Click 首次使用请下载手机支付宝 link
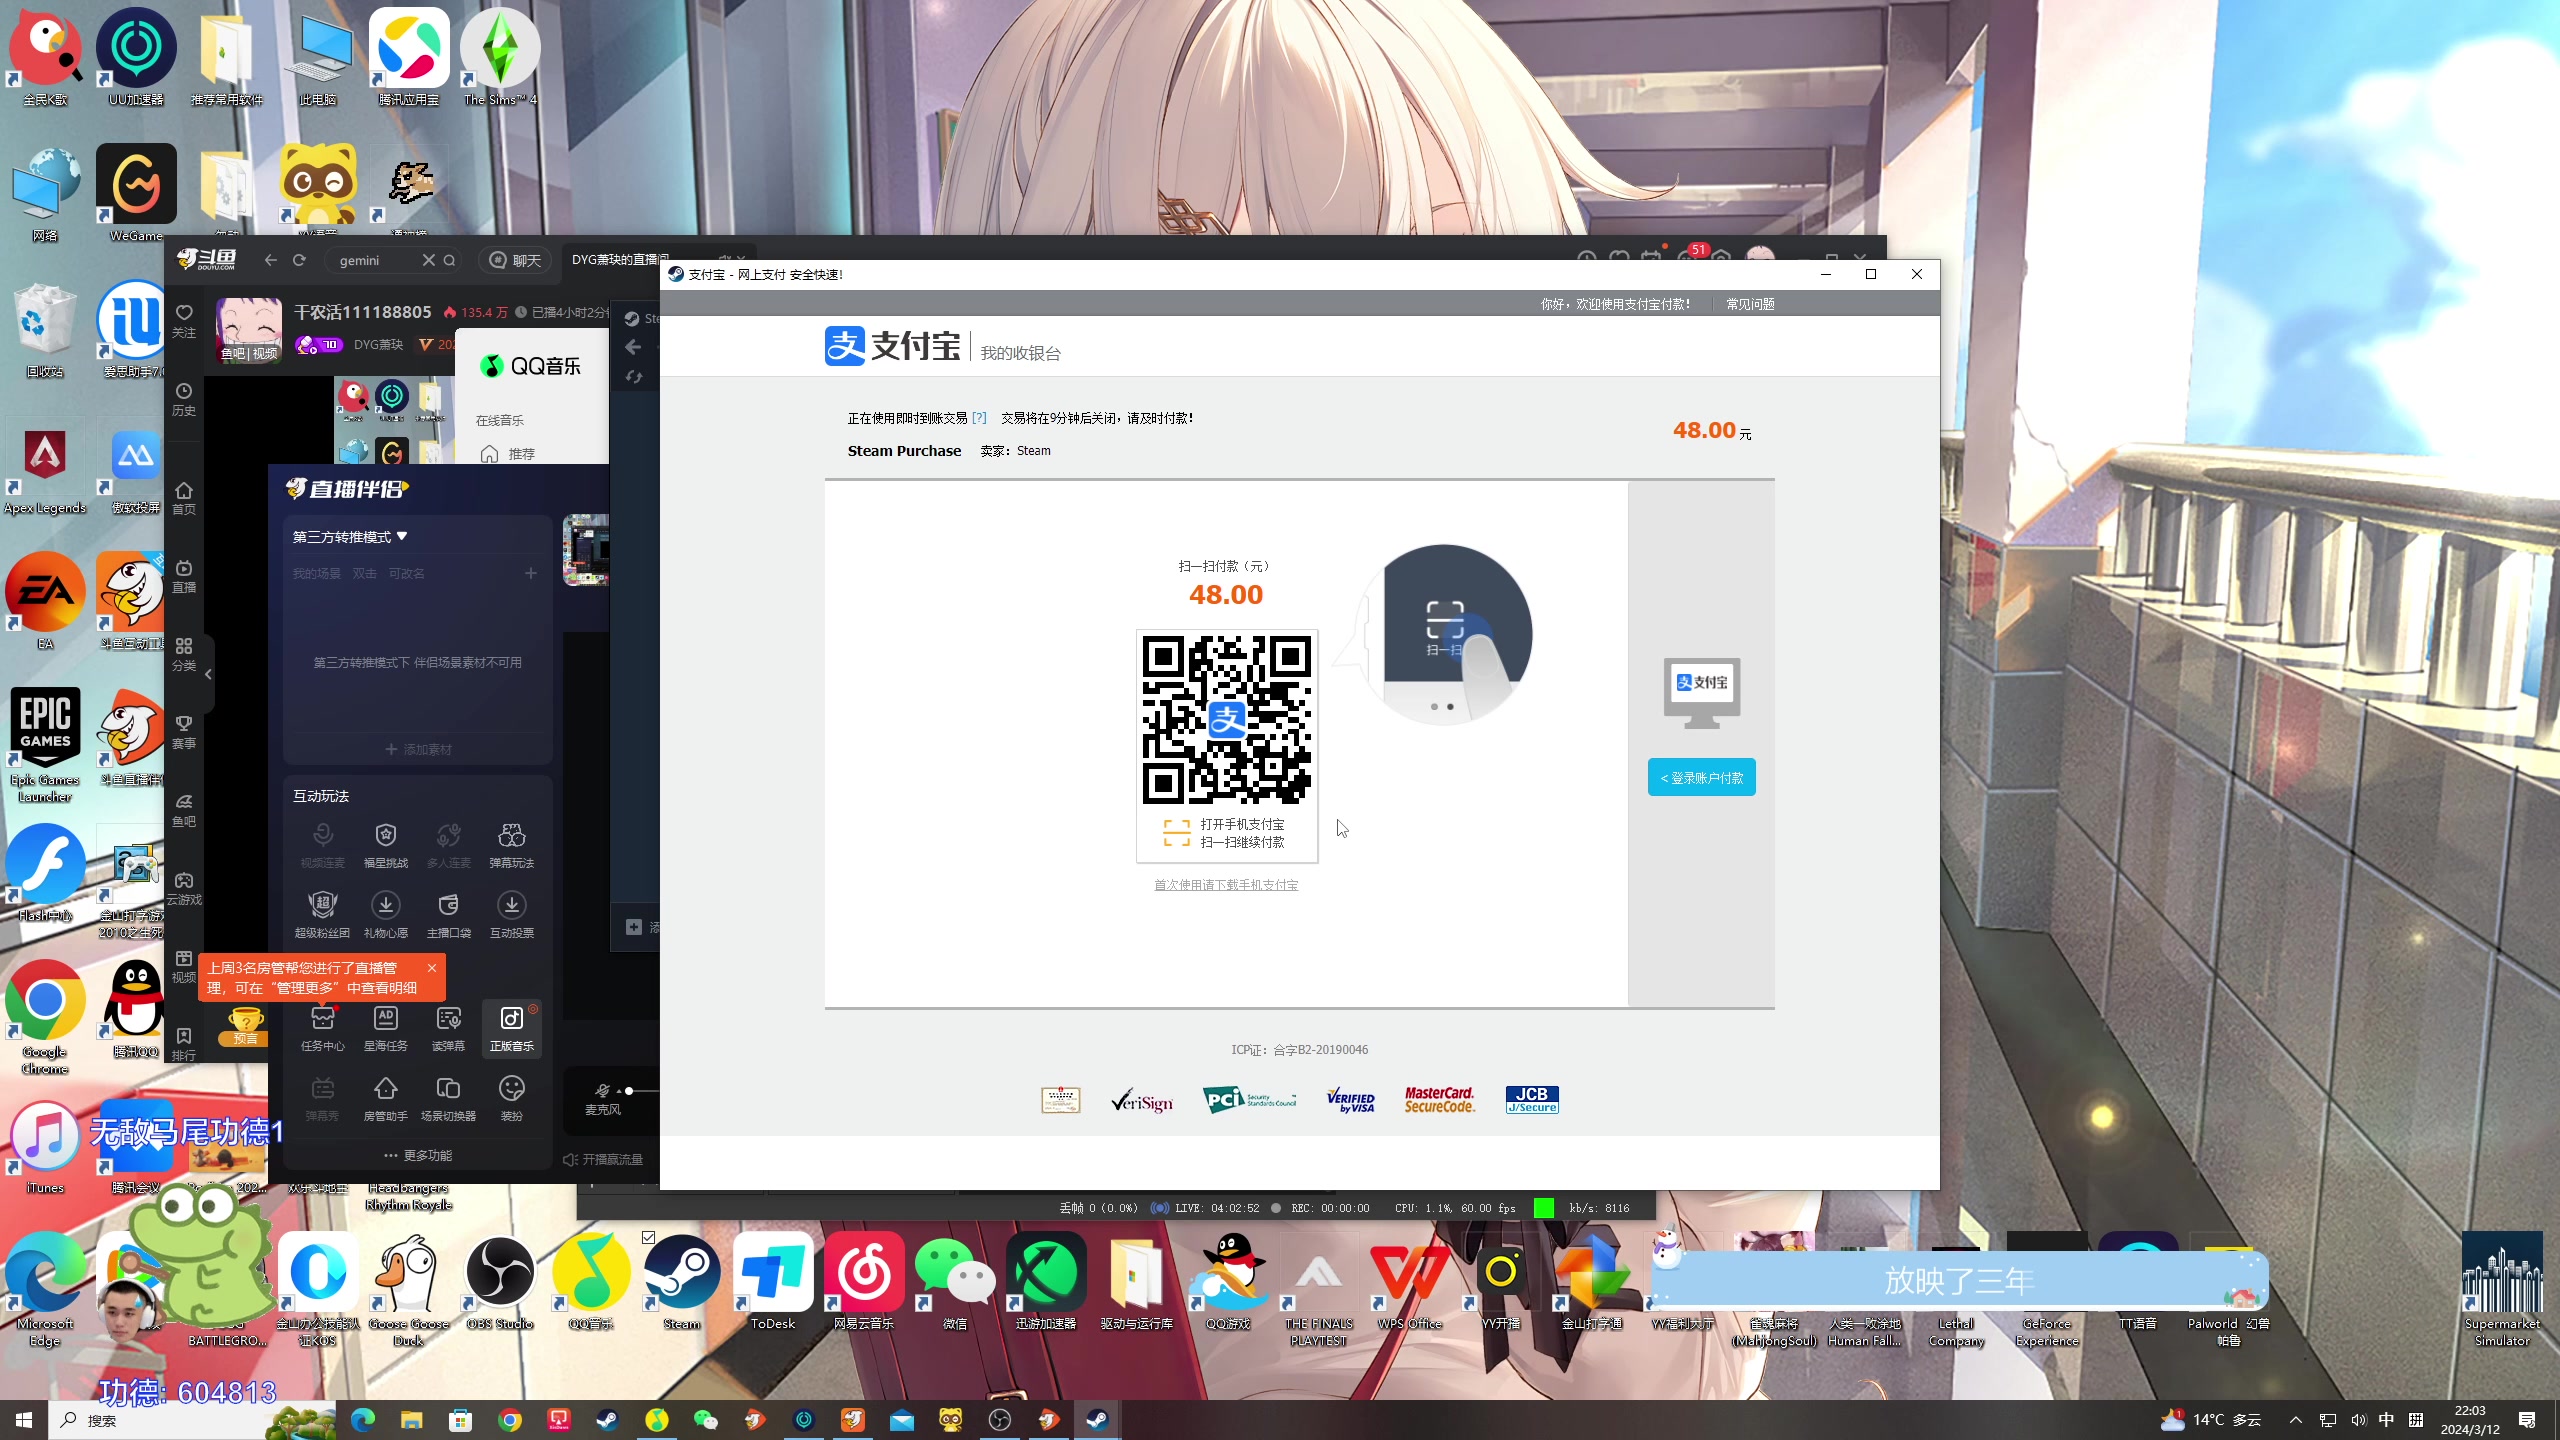2560x1440 pixels. (x=1226, y=885)
